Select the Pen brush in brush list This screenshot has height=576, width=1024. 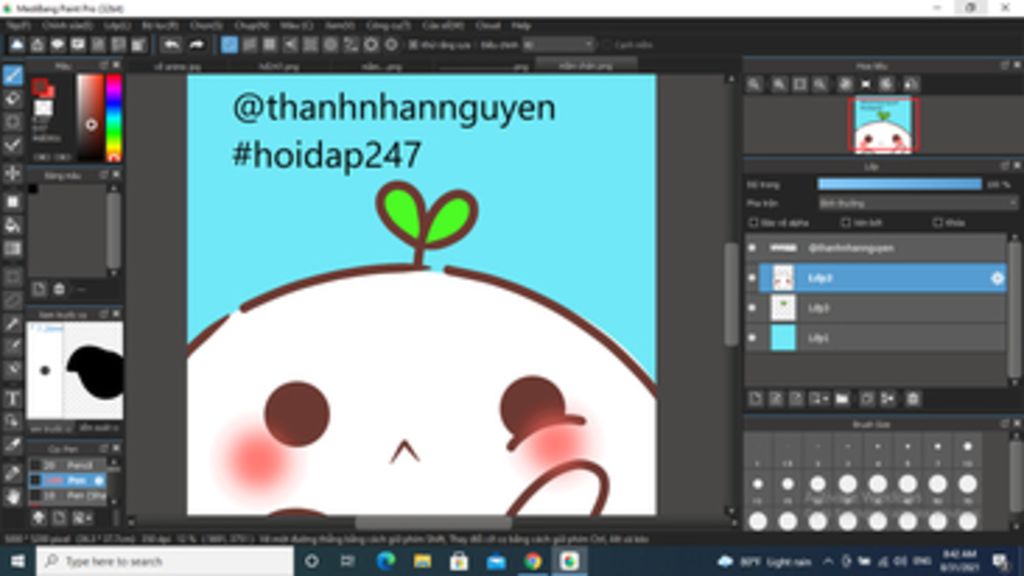pyautogui.click(x=67, y=481)
